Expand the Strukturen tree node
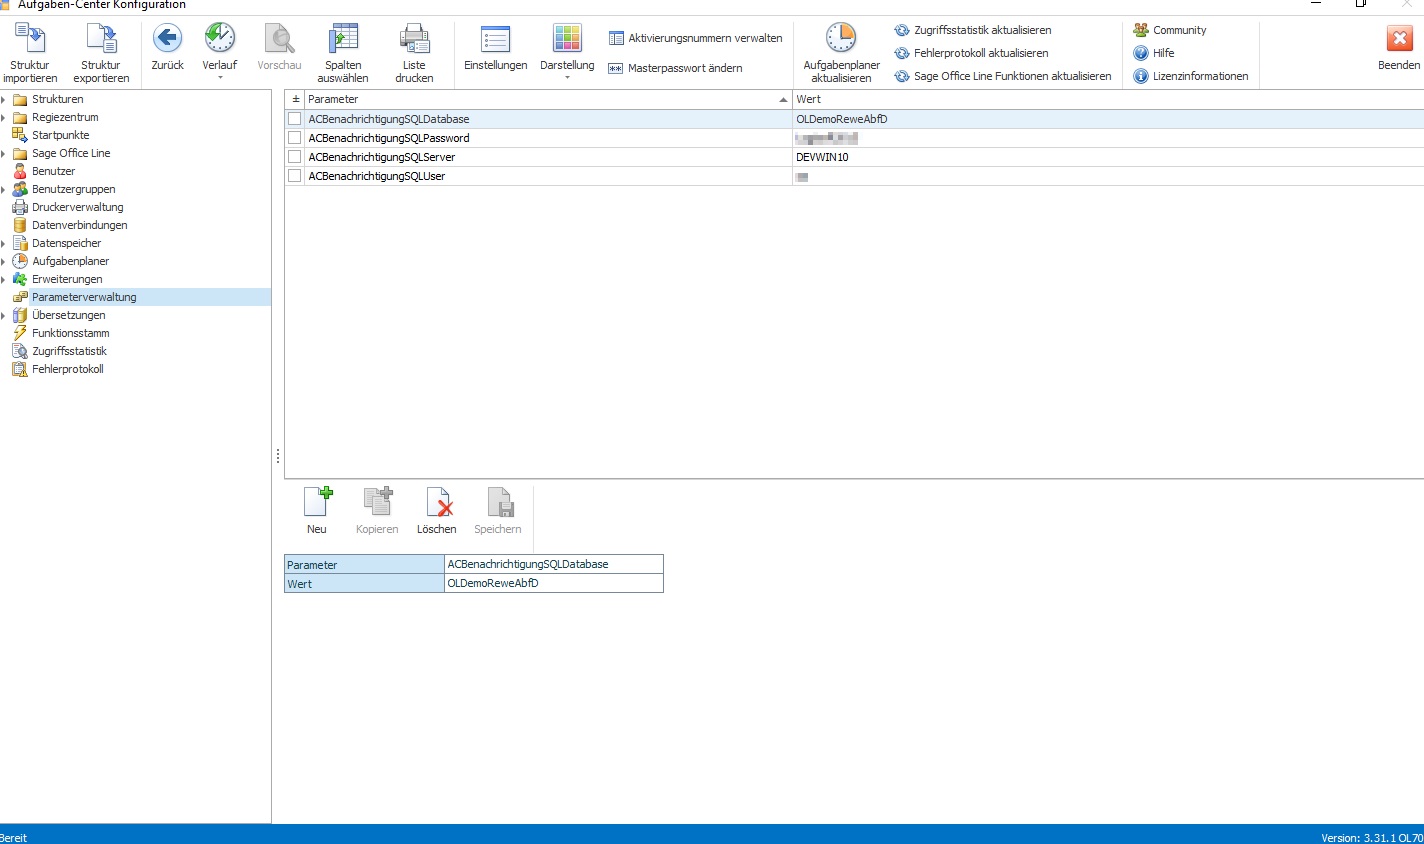This screenshot has height=844, width=1424. pyautogui.click(x=4, y=99)
